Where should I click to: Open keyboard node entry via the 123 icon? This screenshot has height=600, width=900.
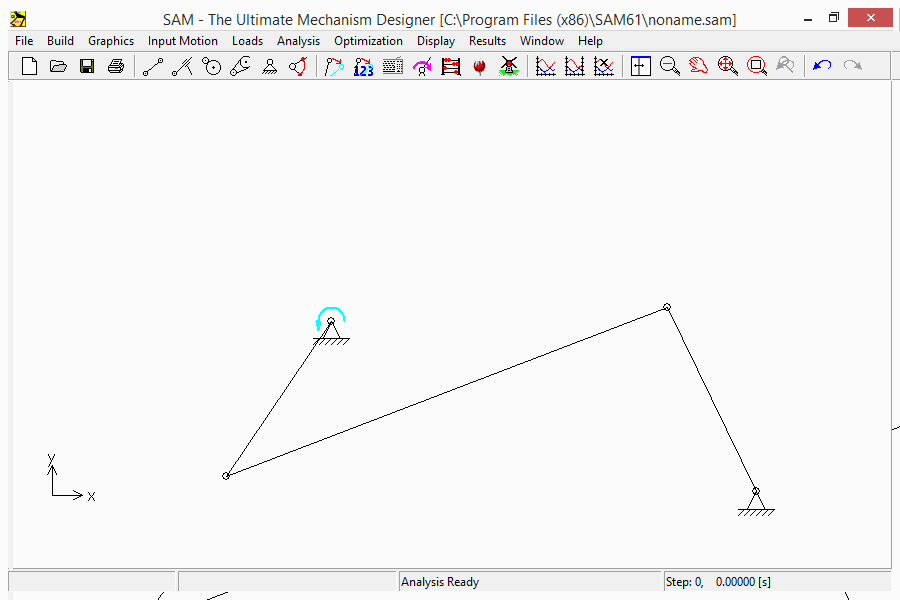point(363,65)
